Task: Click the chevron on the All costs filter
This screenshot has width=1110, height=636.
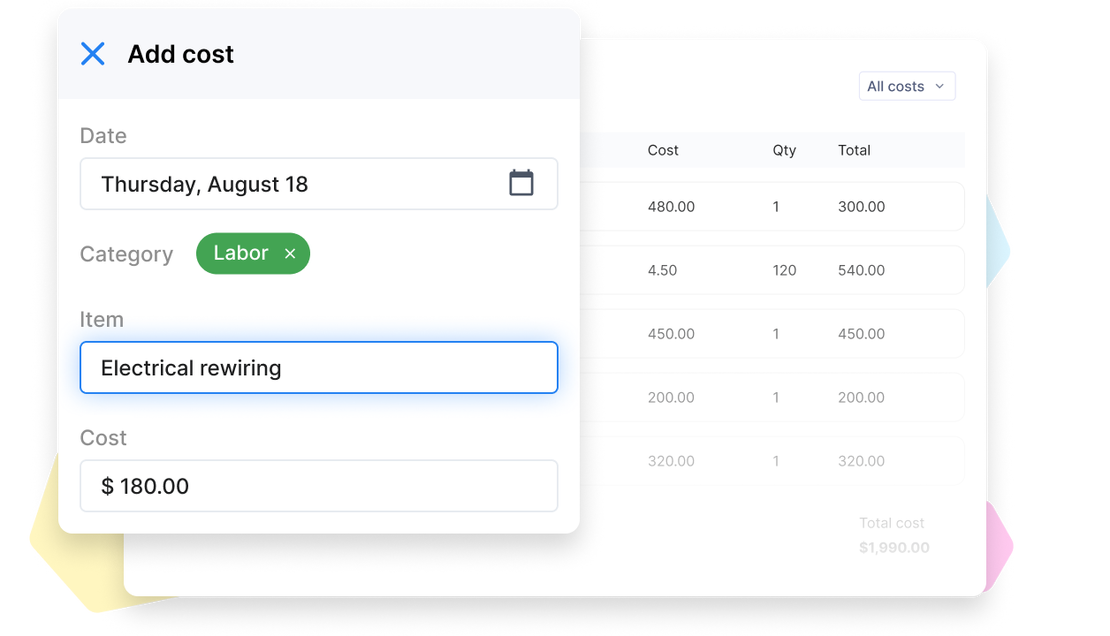Action: [x=941, y=86]
